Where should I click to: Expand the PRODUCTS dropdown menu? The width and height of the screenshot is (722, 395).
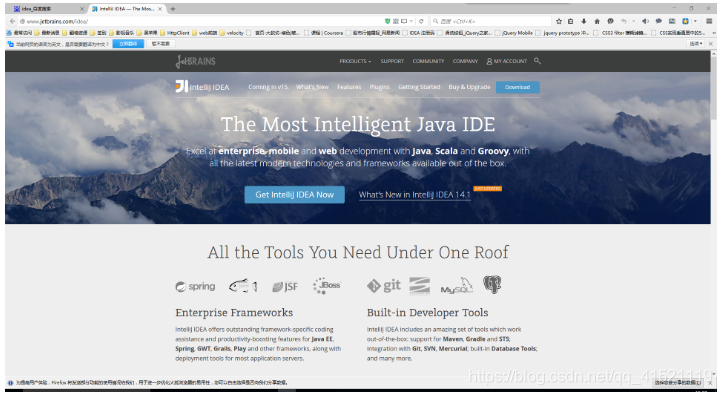point(355,61)
